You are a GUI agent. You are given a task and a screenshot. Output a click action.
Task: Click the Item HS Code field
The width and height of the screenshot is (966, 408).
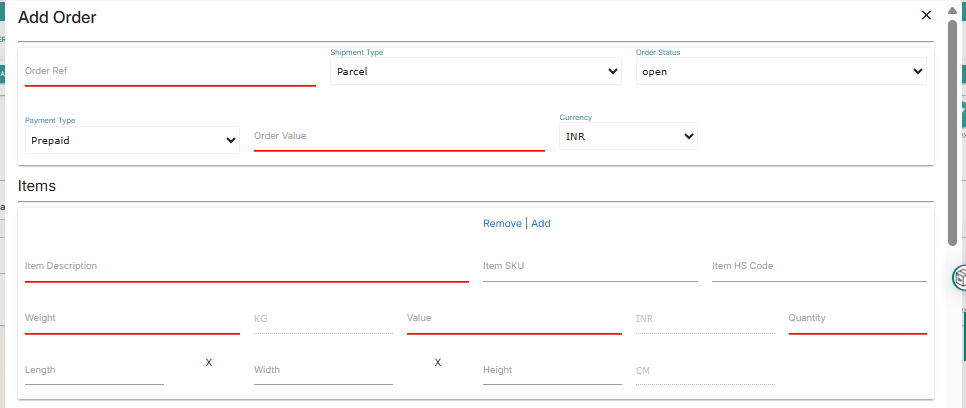click(819, 267)
